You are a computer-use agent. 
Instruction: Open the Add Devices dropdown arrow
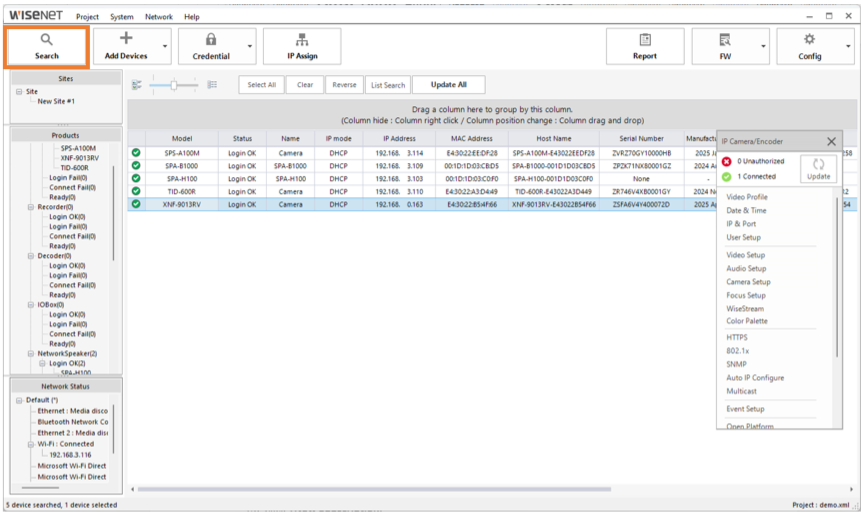(164, 46)
